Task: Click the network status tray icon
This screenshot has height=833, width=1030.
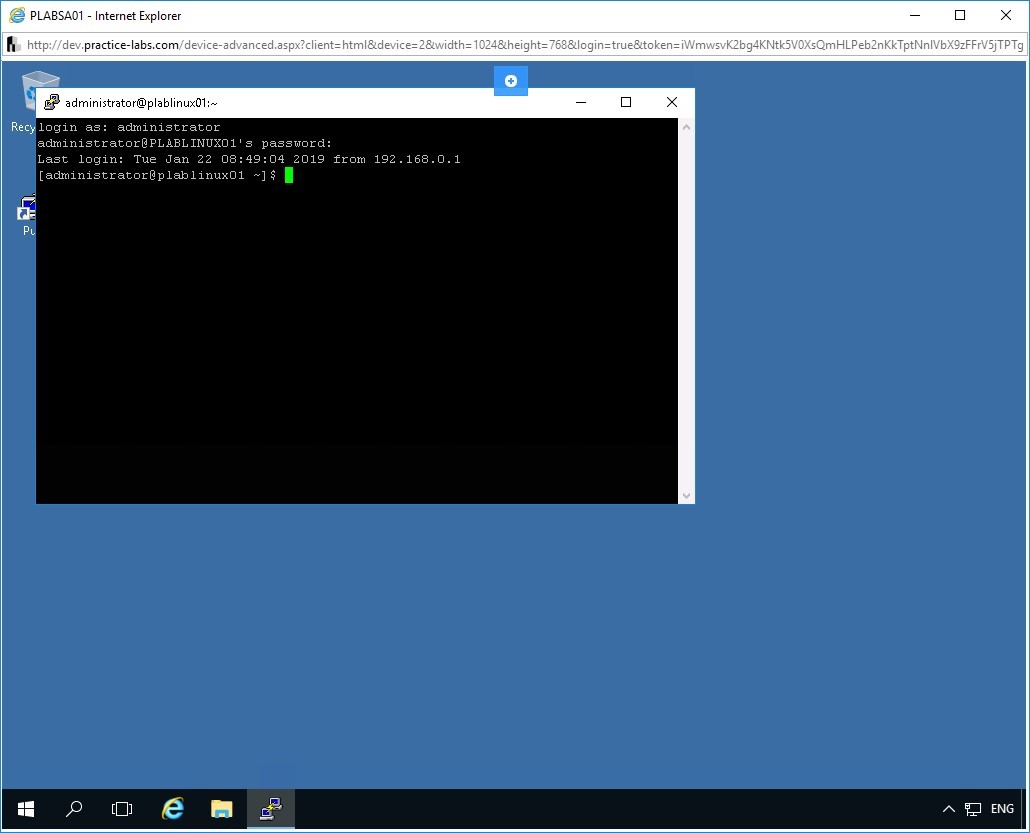Action: click(973, 809)
